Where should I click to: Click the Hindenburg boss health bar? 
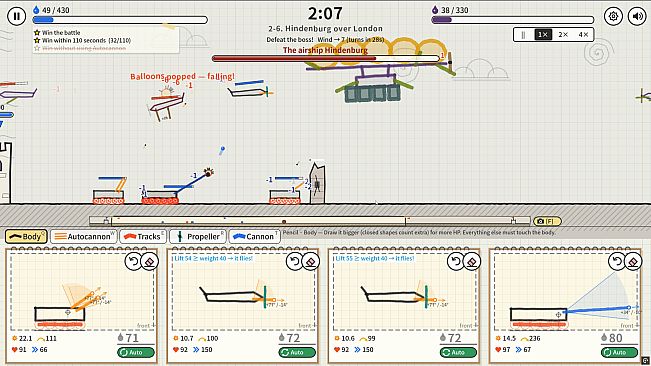pos(326,59)
